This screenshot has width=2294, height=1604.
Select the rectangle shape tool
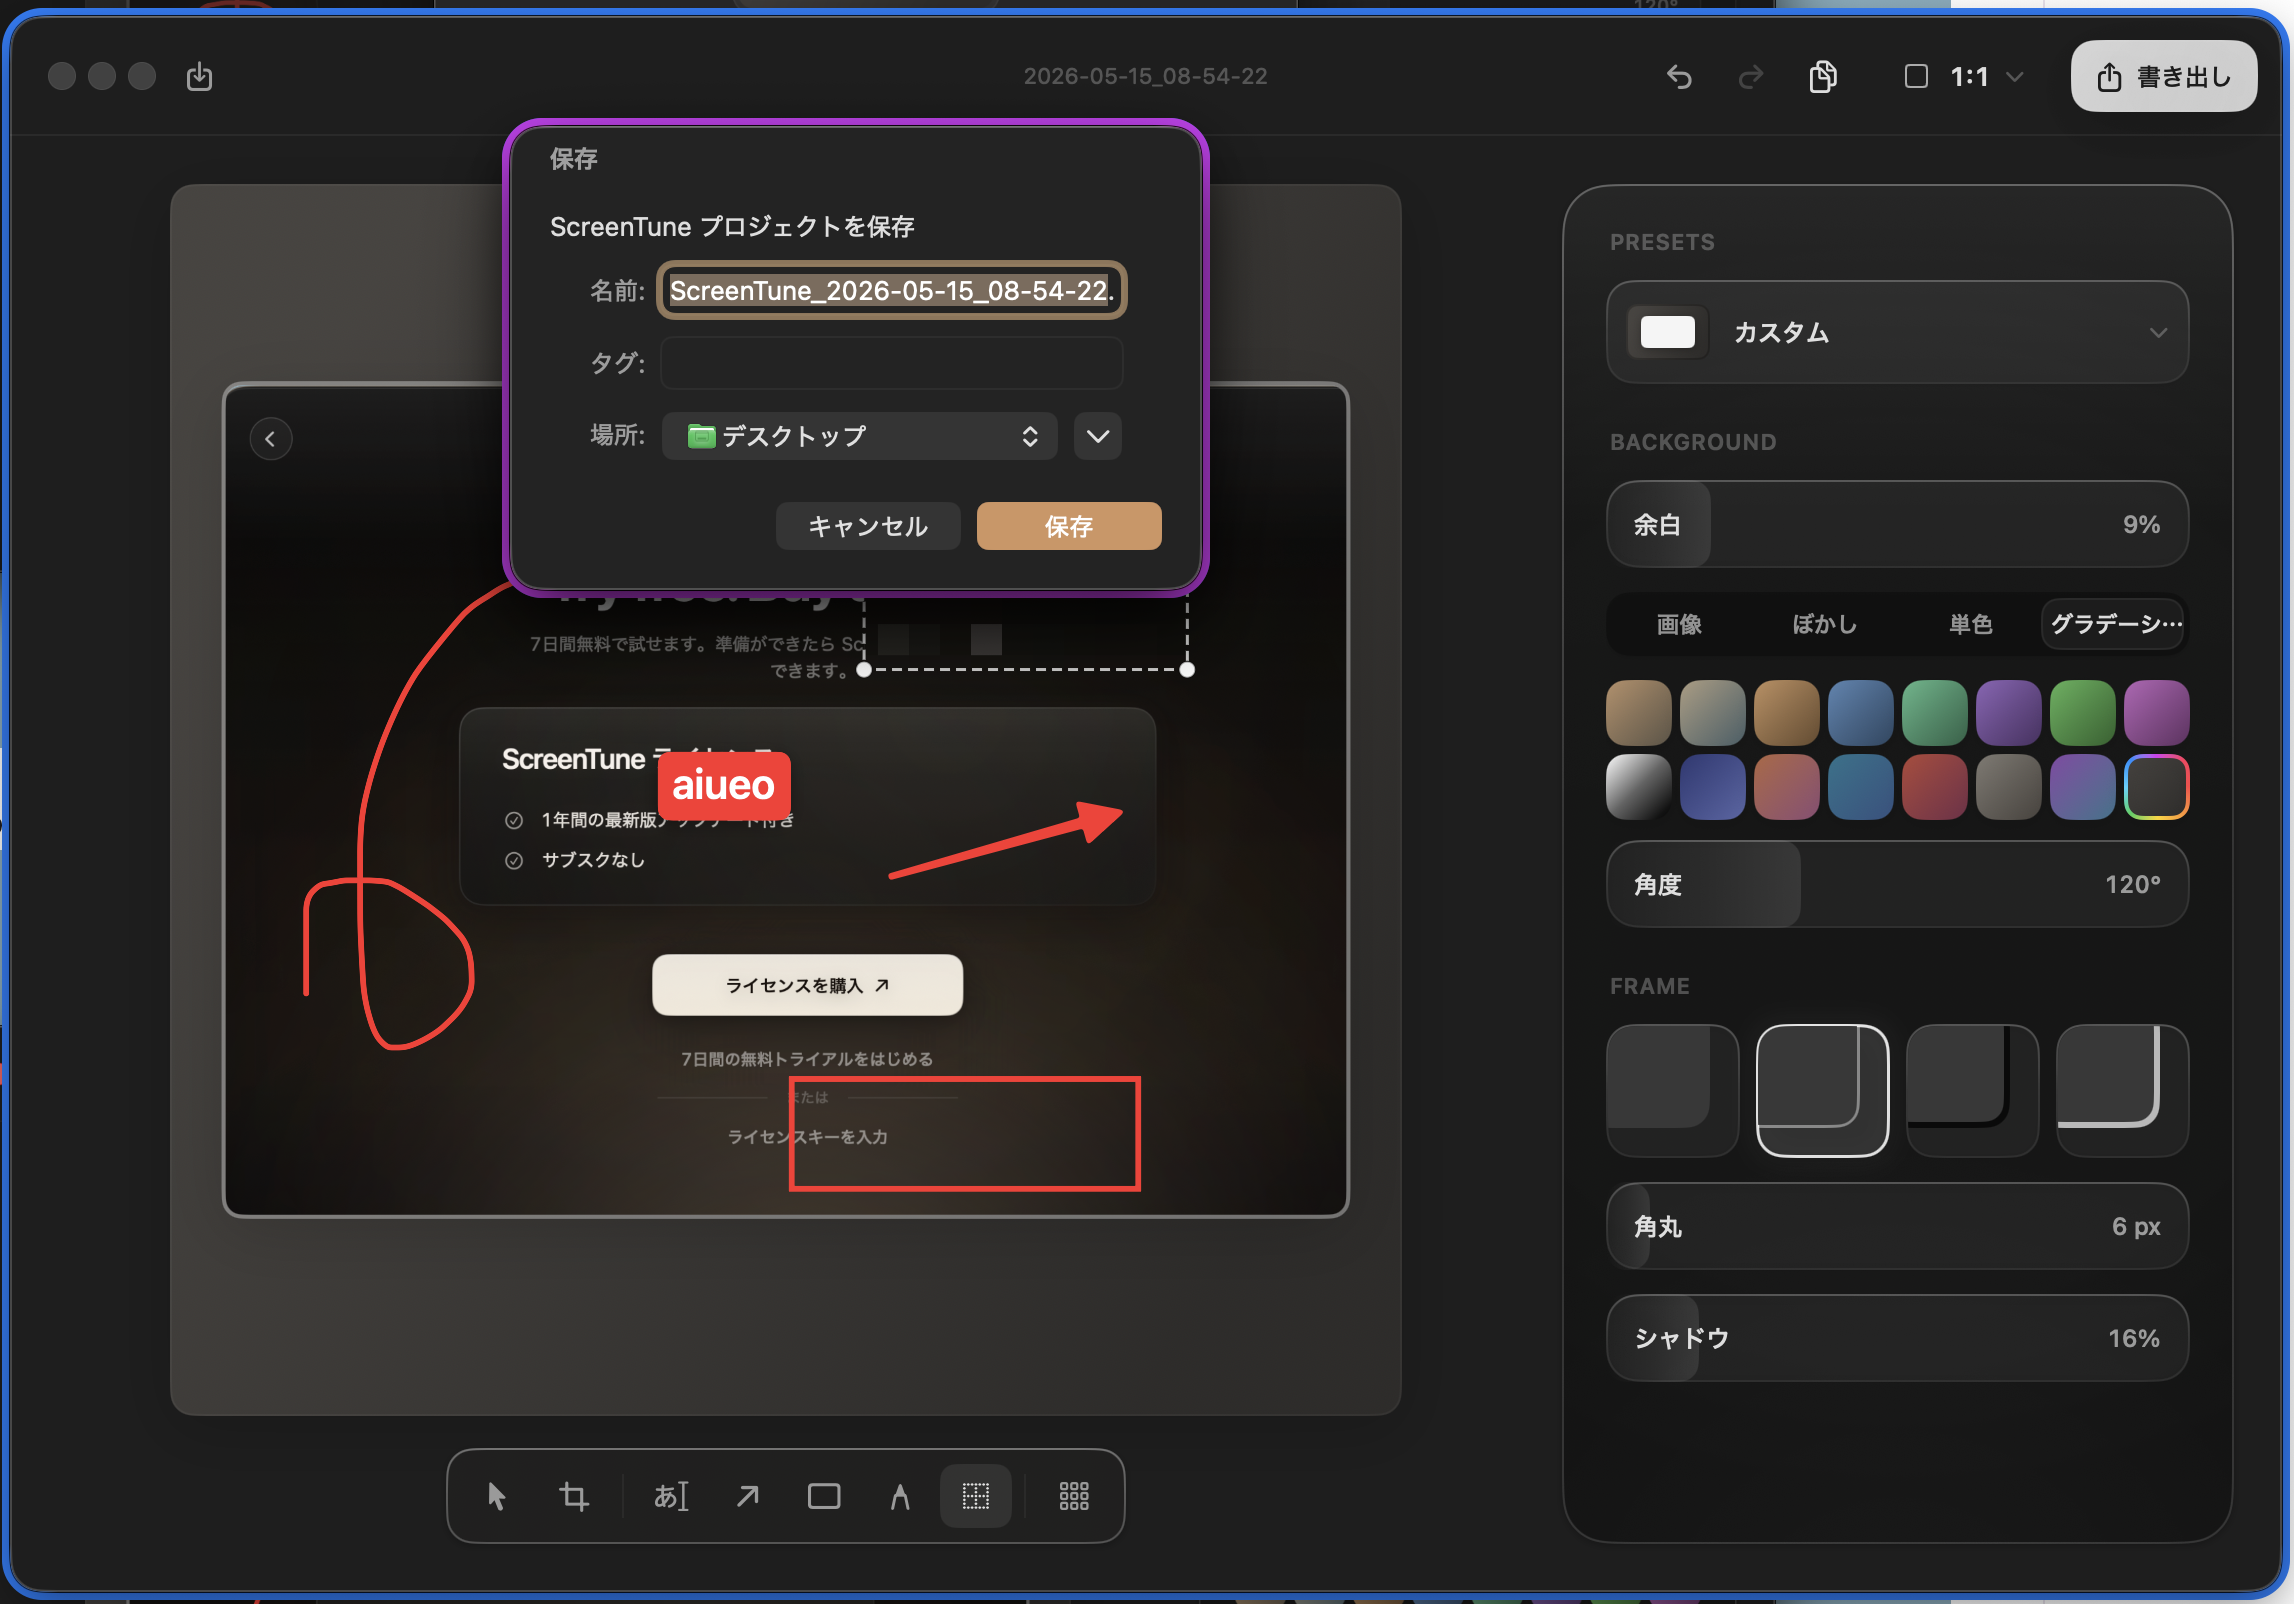pos(824,1496)
